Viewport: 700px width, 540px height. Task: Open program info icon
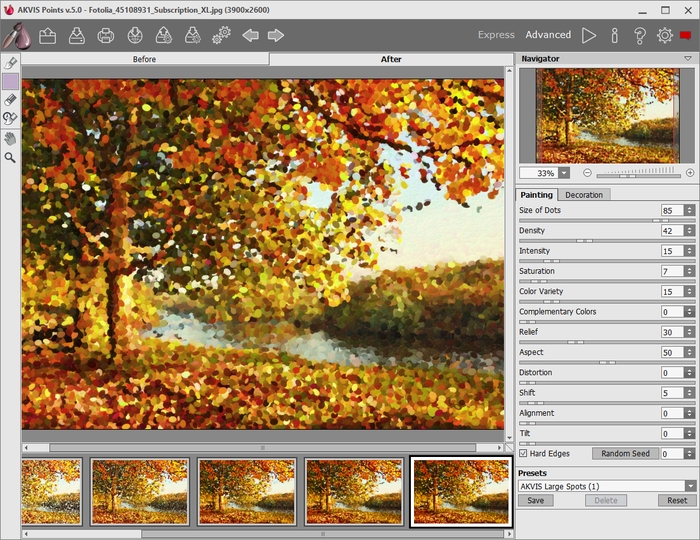pos(615,35)
